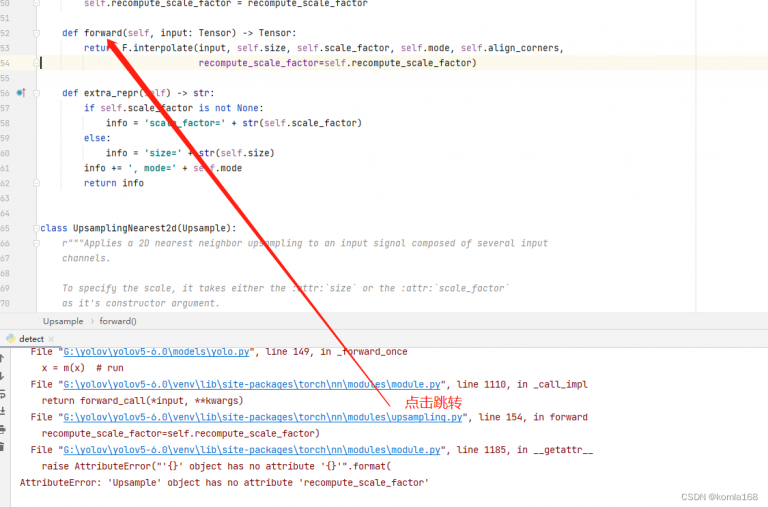Click the down arrow in the run toolbar
Image resolution: width=768 pixels, height=507 pixels.
[x=3, y=376]
